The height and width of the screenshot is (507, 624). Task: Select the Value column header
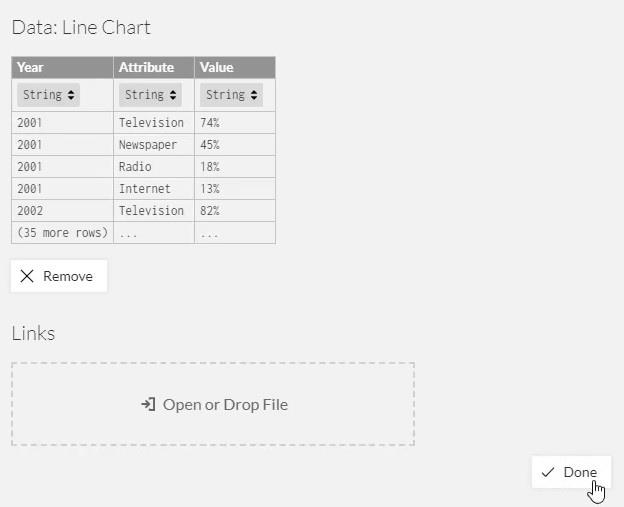click(235, 67)
